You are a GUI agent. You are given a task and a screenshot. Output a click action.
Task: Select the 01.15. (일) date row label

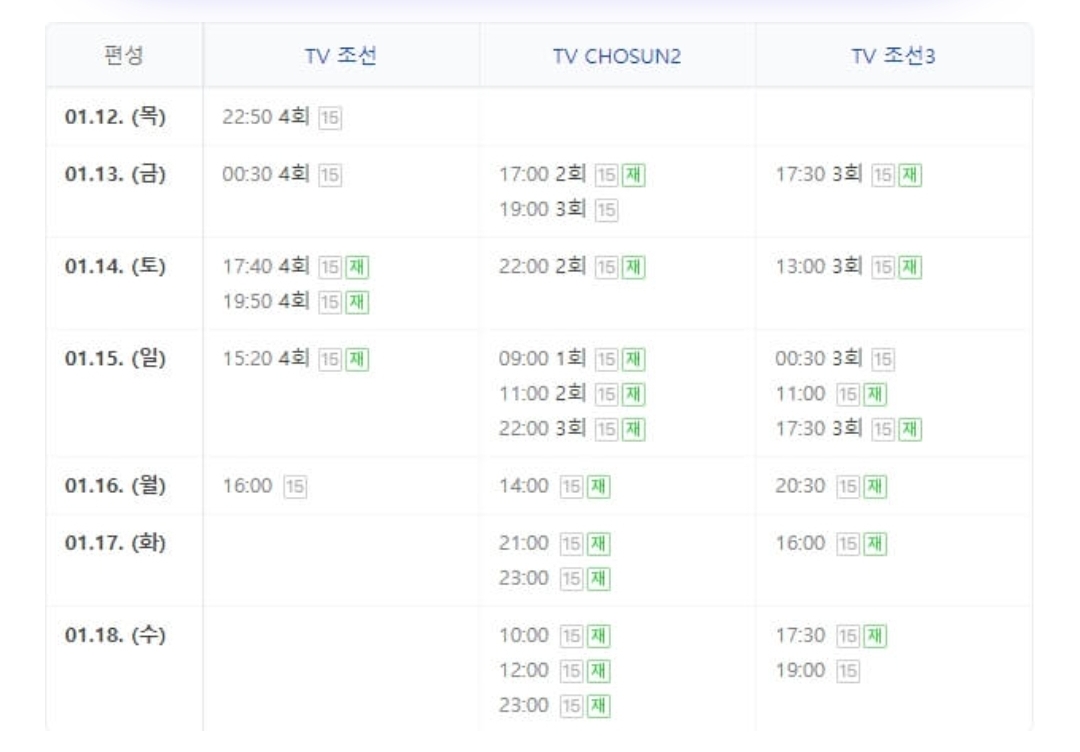point(115,358)
